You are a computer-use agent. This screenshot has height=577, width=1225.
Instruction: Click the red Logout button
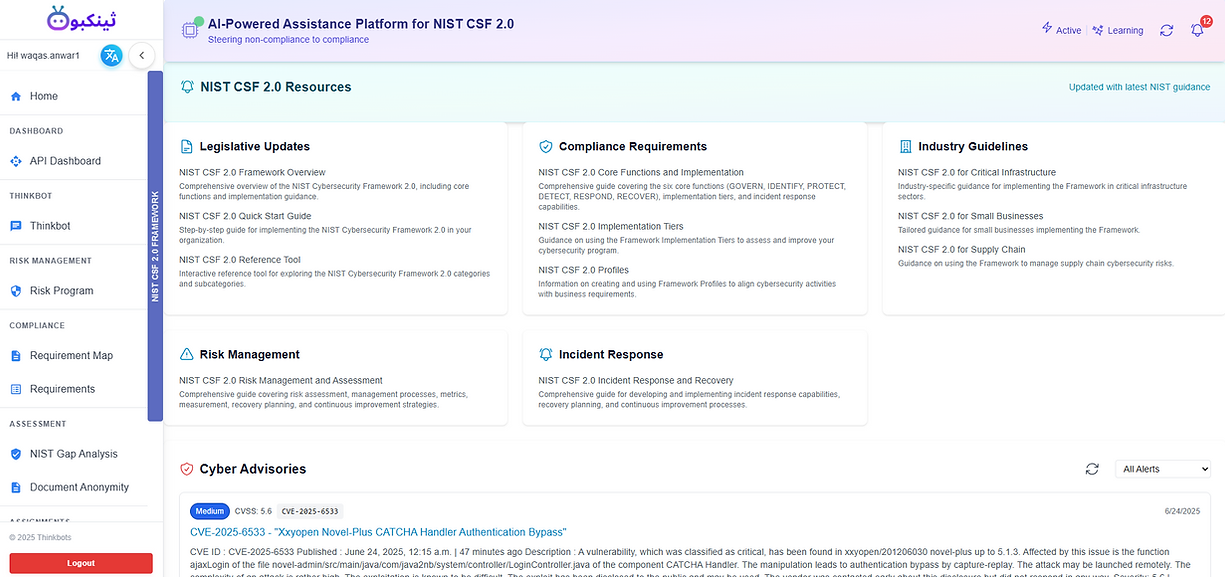click(81, 563)
